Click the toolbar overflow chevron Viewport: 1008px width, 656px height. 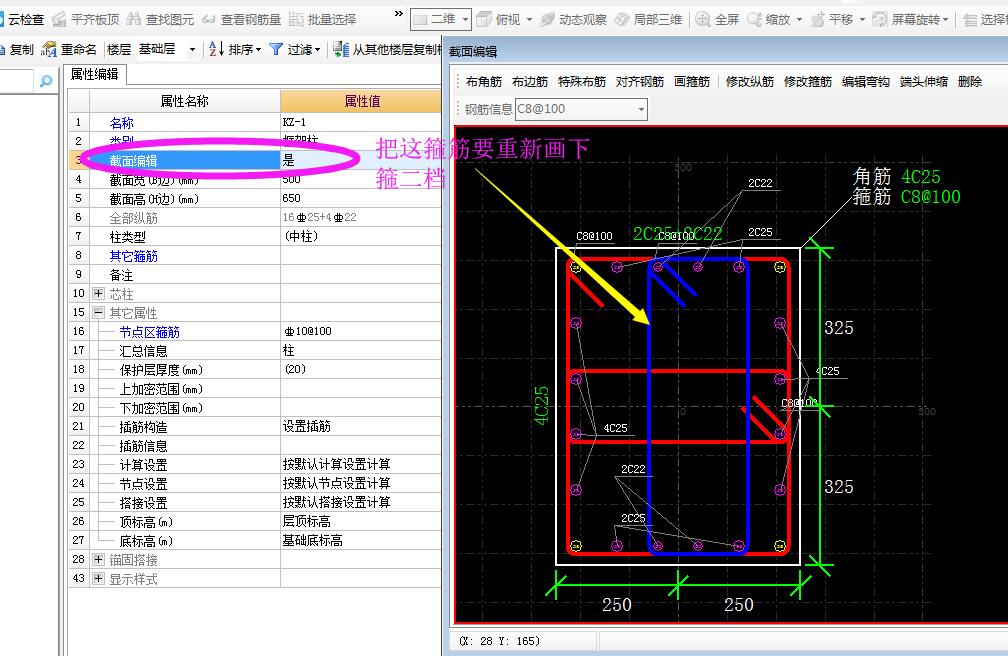tap(399, 14)
